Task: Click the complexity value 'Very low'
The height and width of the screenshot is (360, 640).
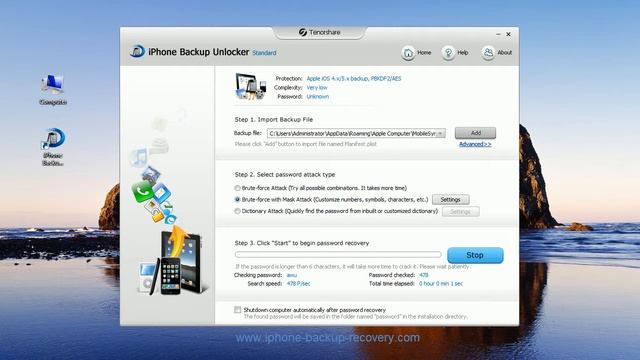Action: coord(317,87)
